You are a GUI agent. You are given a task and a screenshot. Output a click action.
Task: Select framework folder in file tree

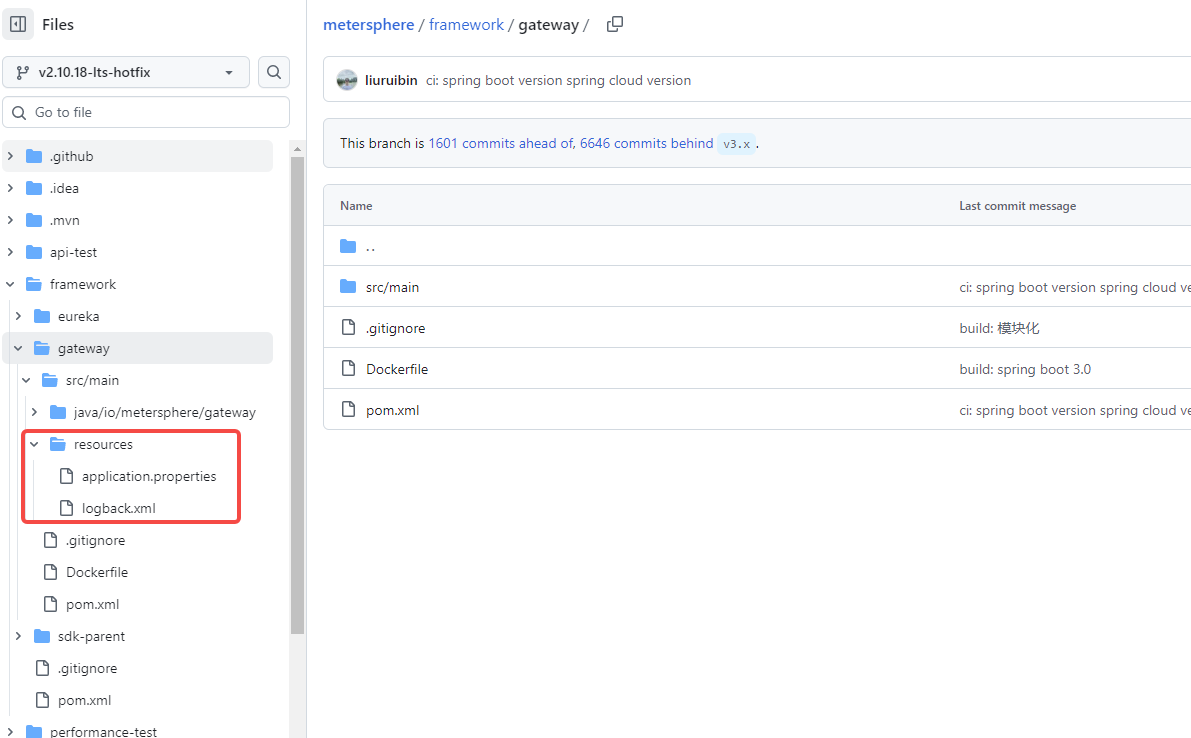coord(83,284)
